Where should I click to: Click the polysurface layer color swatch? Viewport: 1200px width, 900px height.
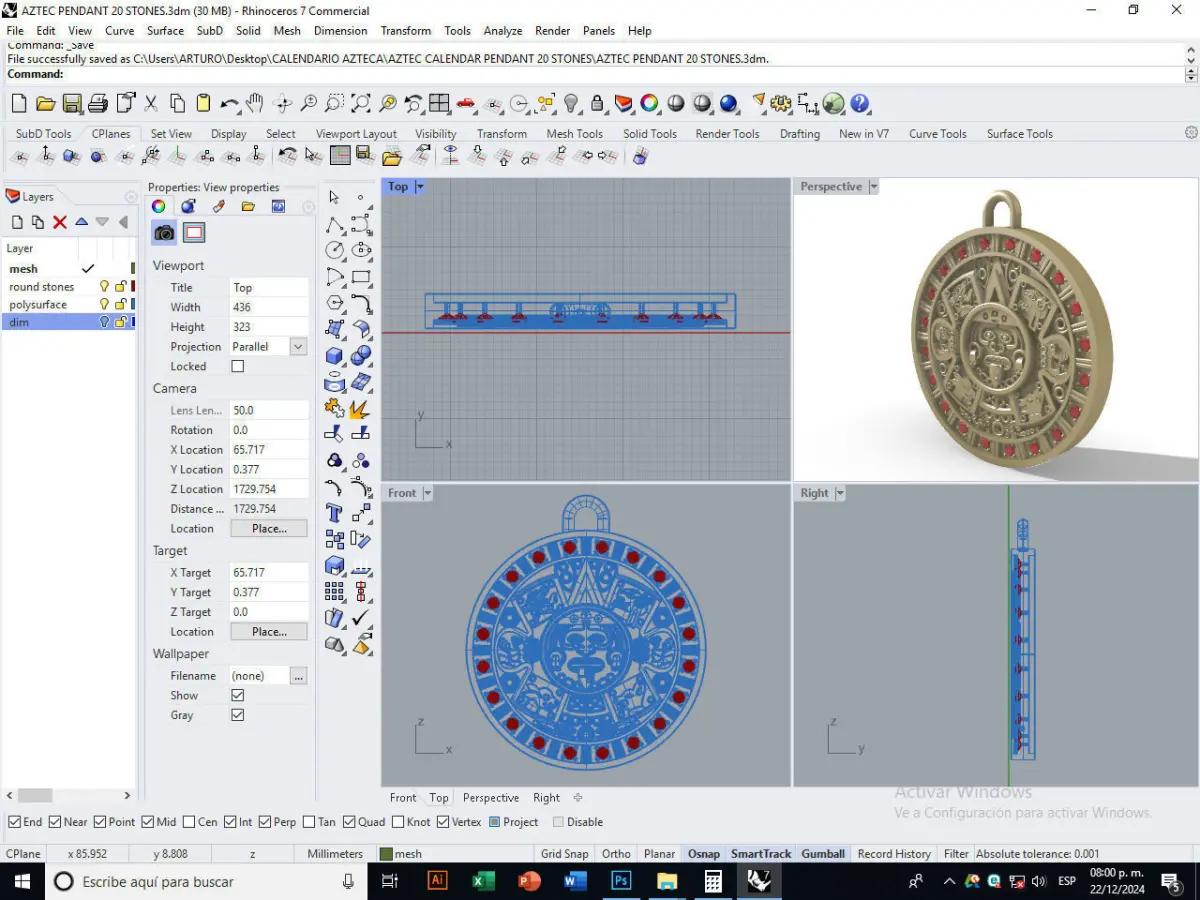133,305
